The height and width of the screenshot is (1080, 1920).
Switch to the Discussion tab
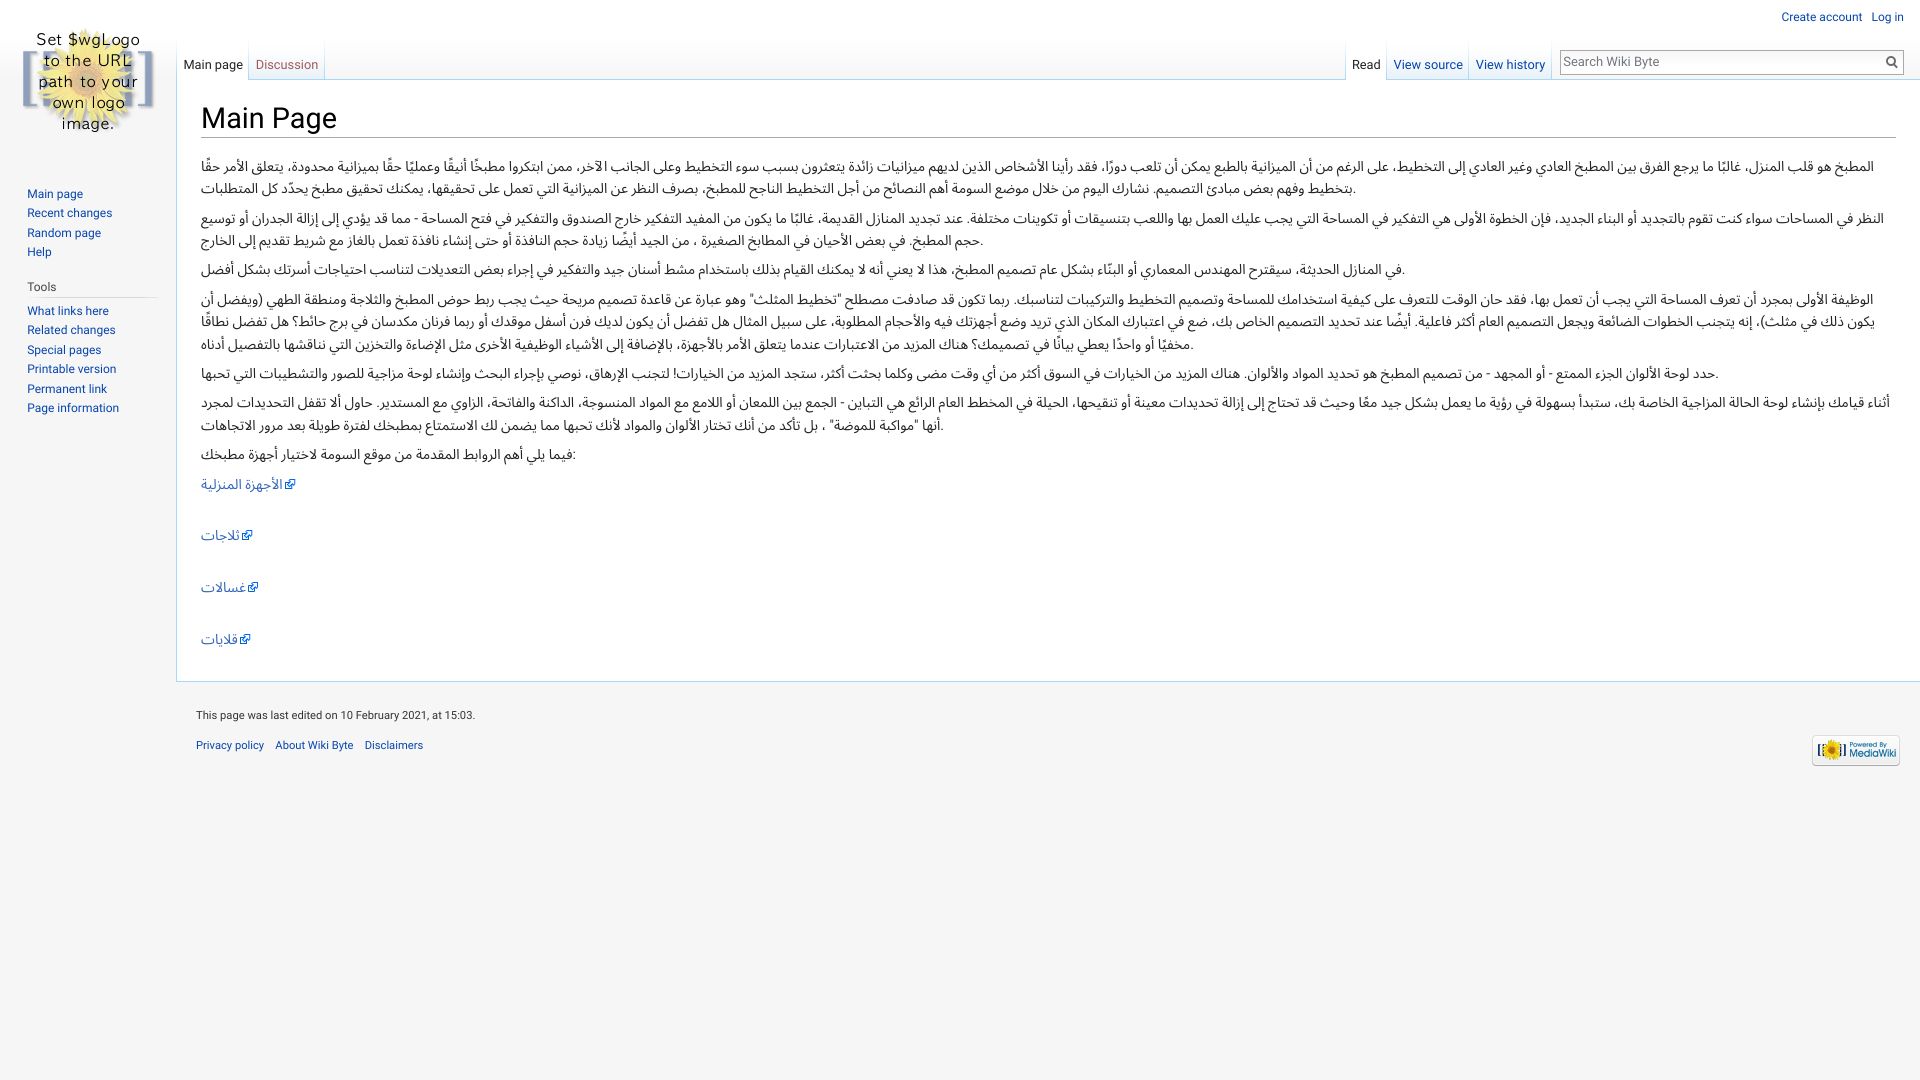(x=287, y=65)
